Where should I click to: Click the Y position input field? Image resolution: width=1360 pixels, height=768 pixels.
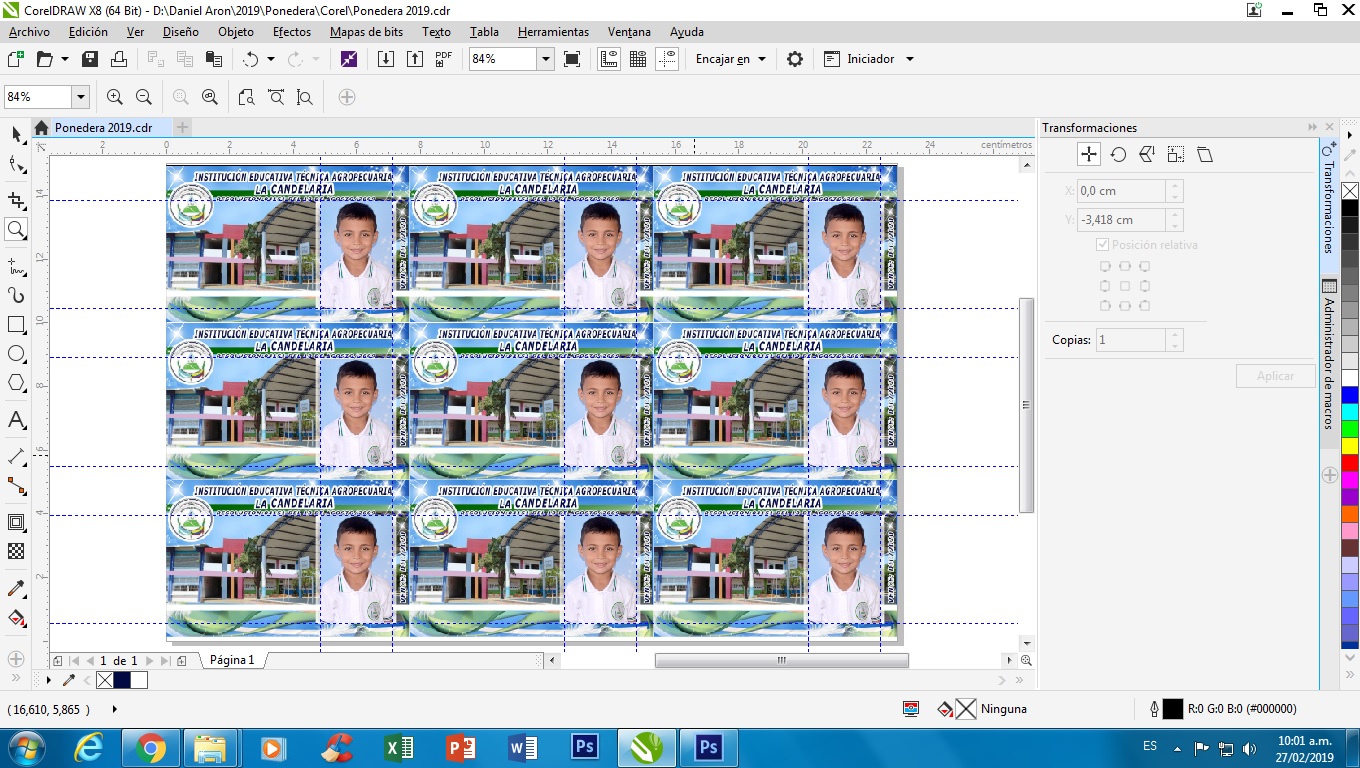point(1122,220)
